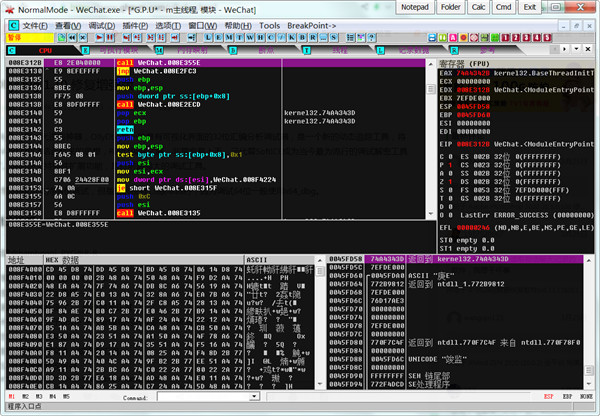Run the program with red play icon

pos(99,38)
